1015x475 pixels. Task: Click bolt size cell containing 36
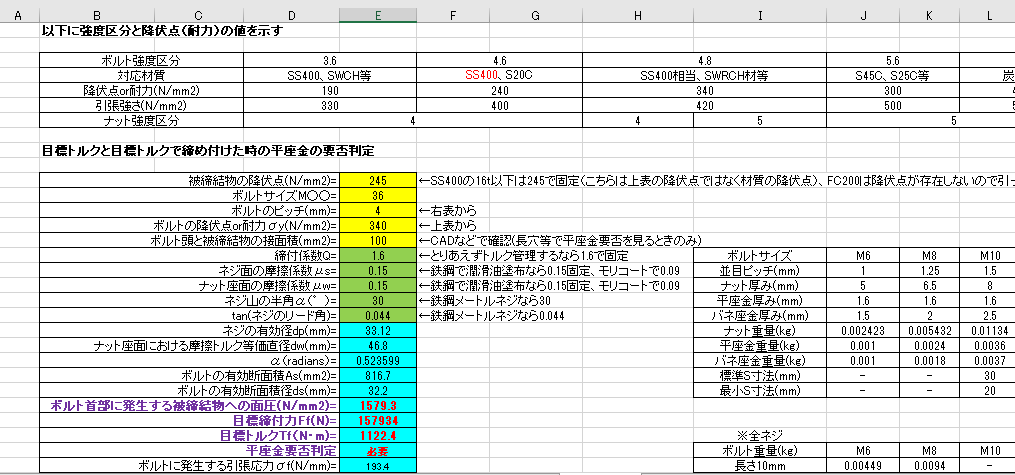378,195
